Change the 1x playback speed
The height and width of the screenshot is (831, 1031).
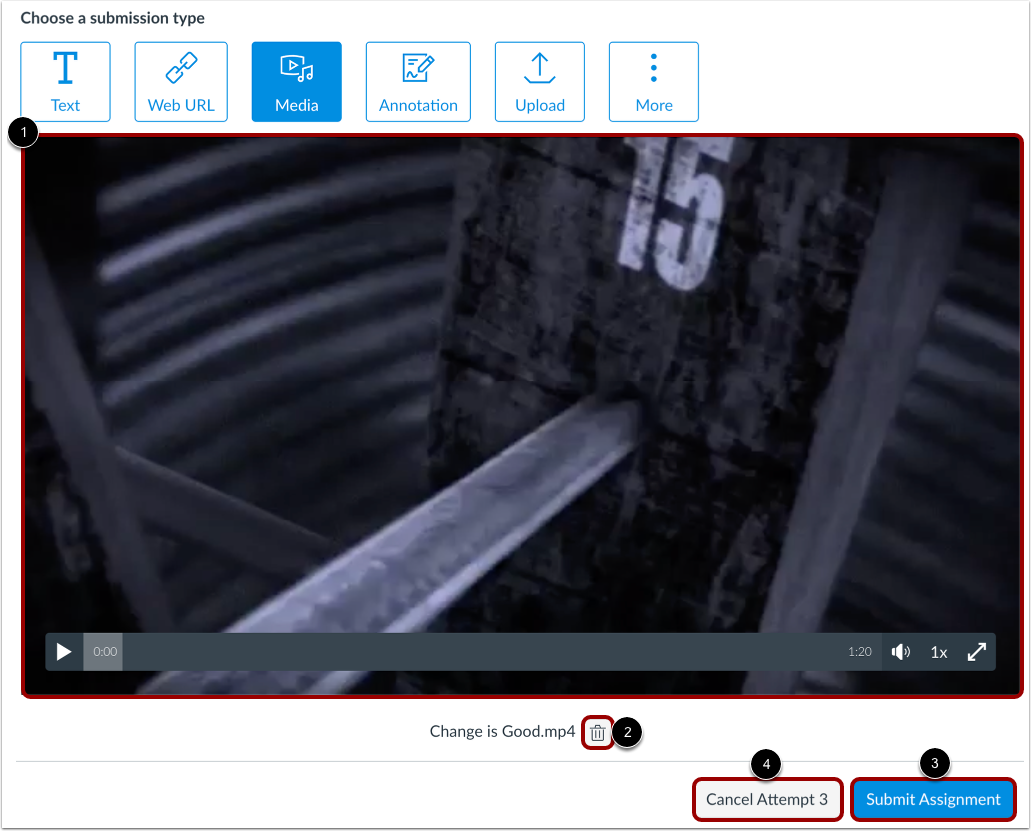tap(938, 652)
